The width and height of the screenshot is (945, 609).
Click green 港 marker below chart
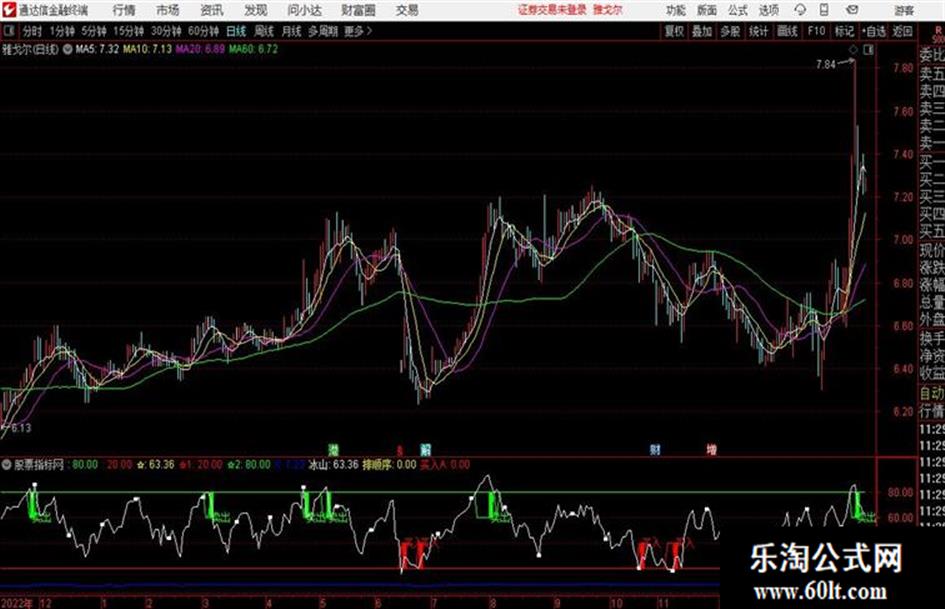point(333,449)
